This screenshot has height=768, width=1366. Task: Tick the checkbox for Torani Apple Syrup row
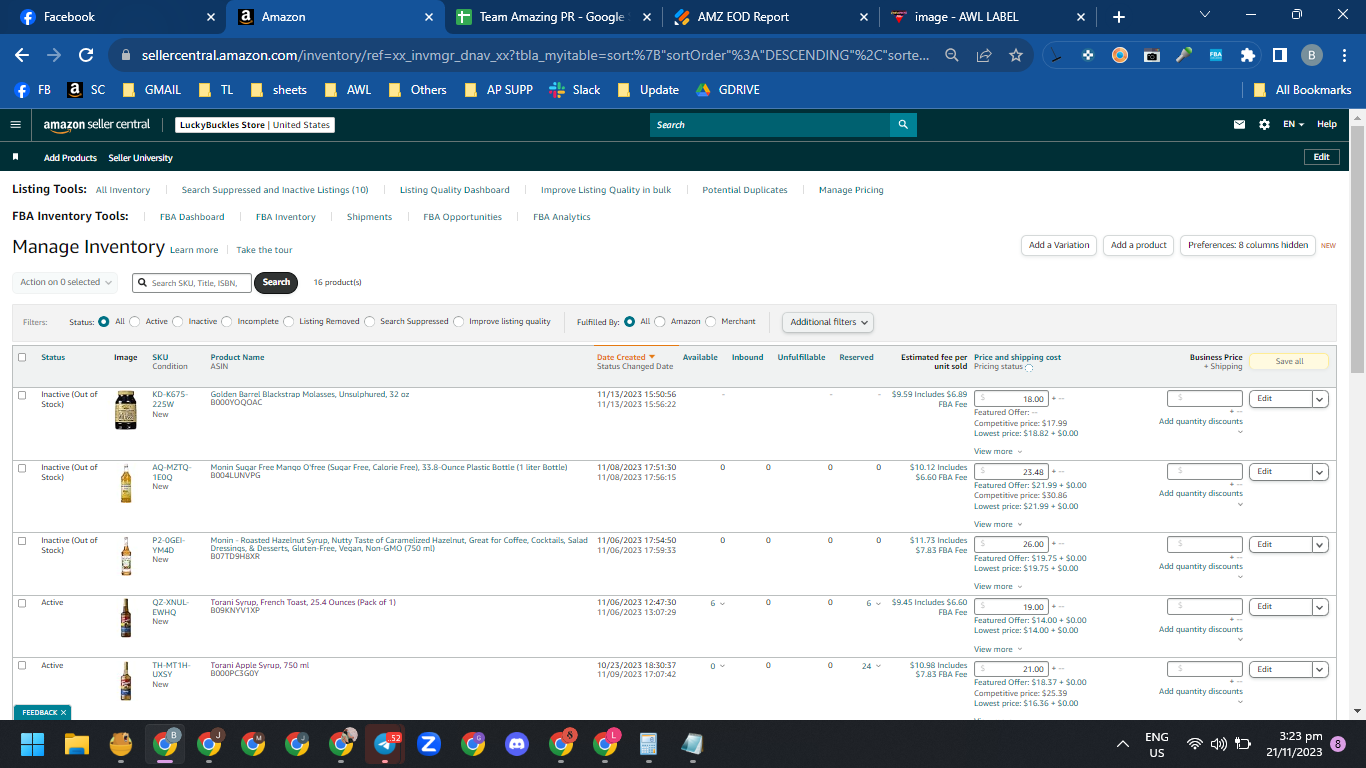click(x=22, y=666)
